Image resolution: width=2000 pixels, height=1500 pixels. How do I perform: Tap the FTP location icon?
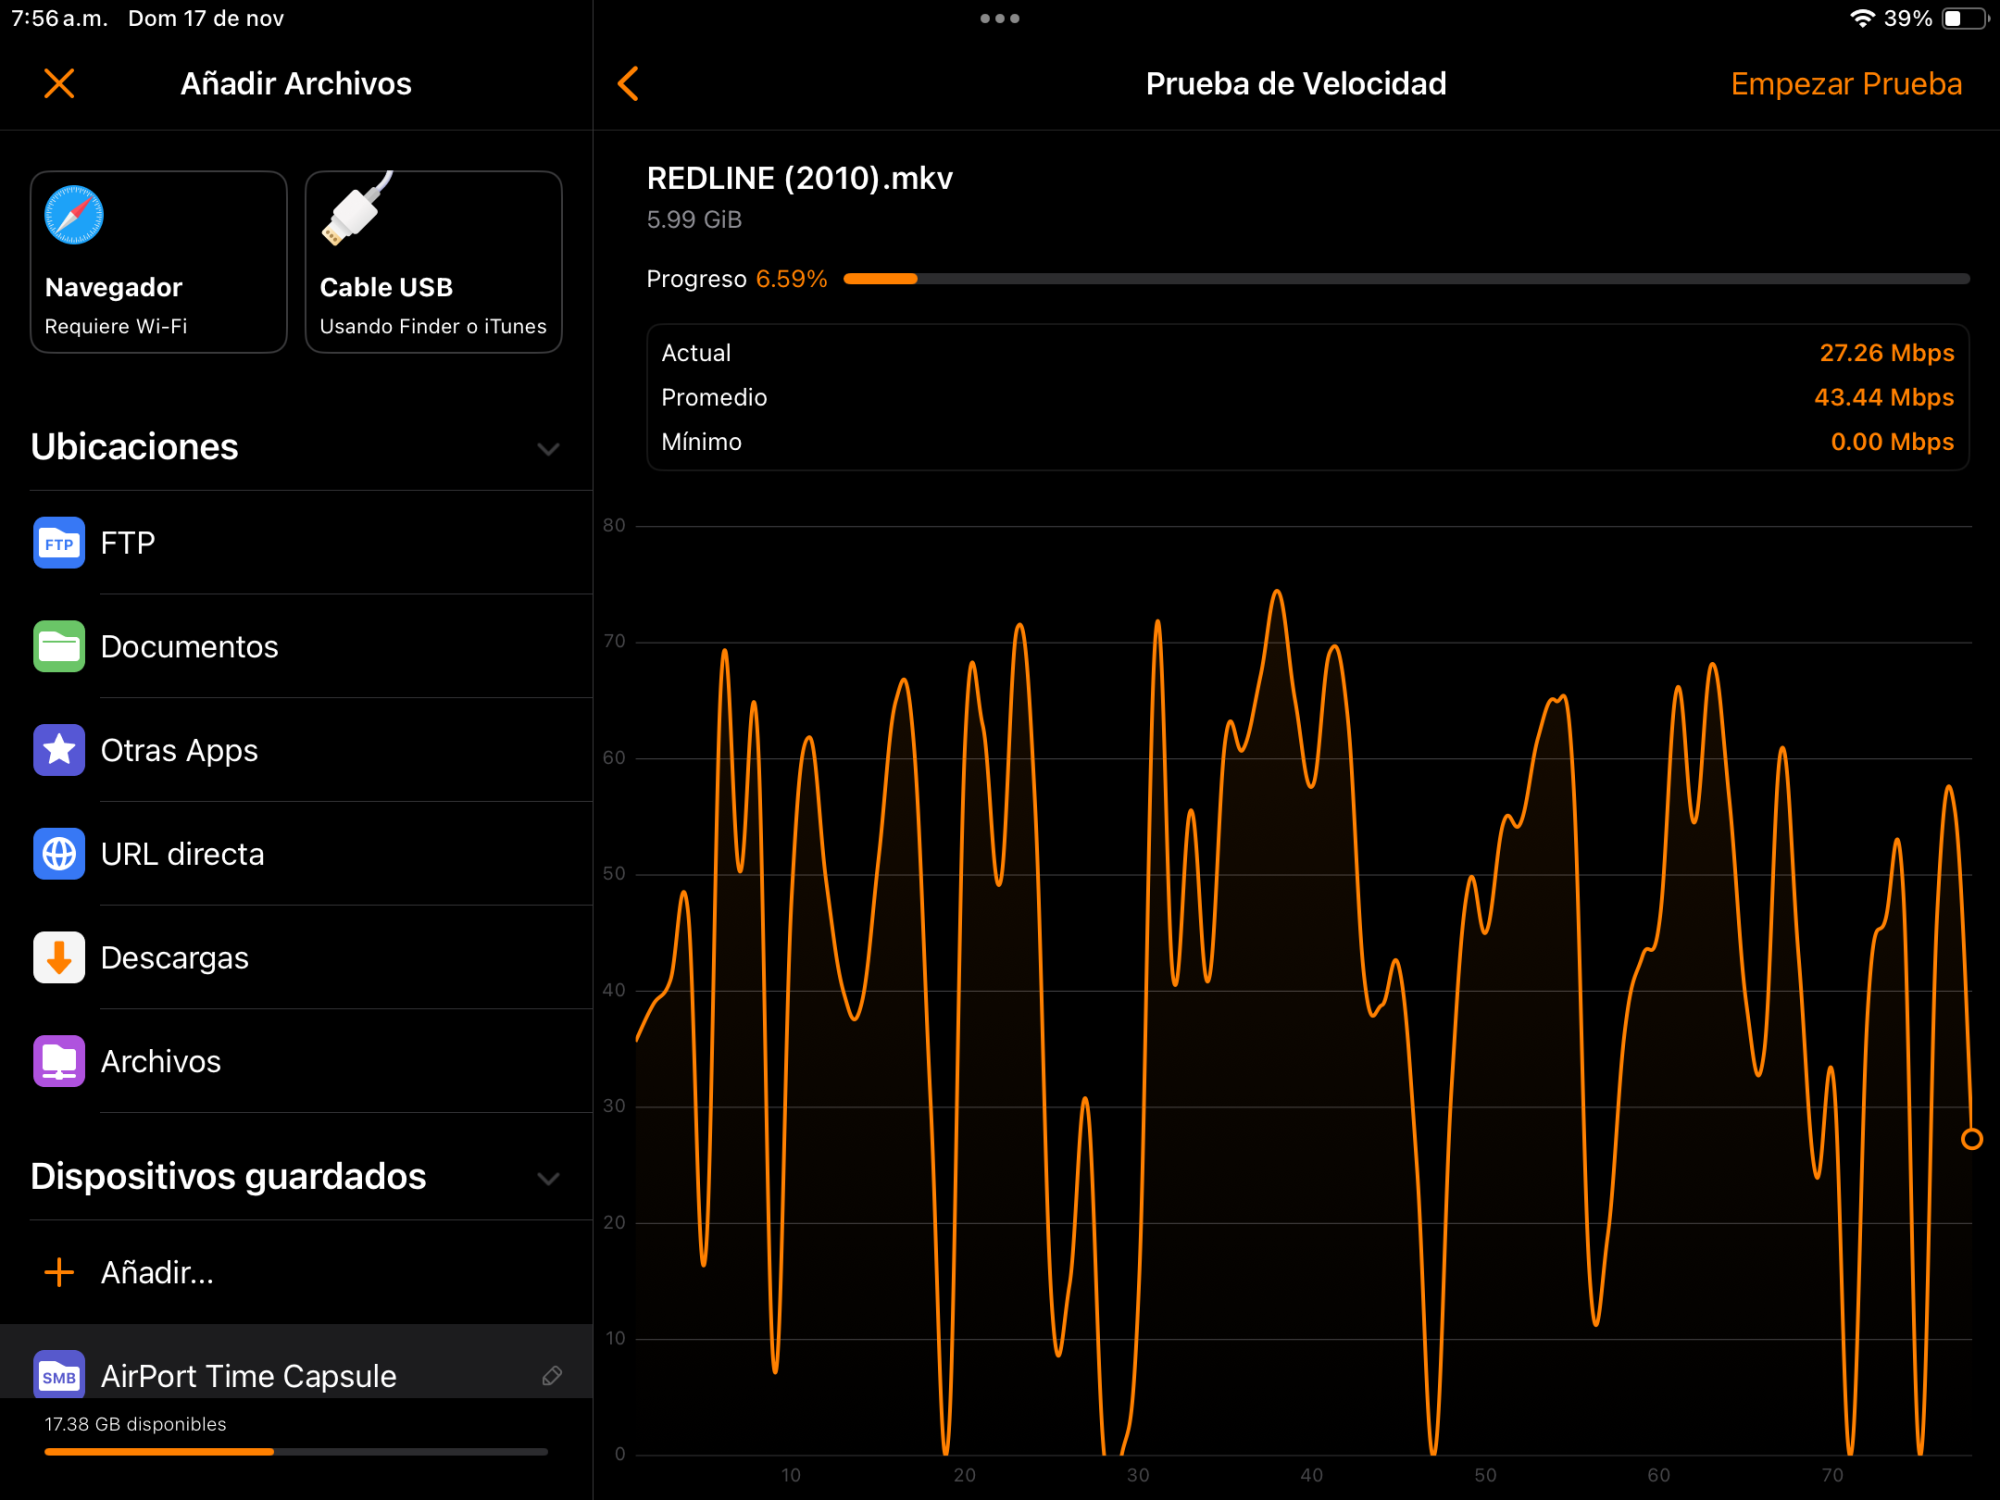58,543
